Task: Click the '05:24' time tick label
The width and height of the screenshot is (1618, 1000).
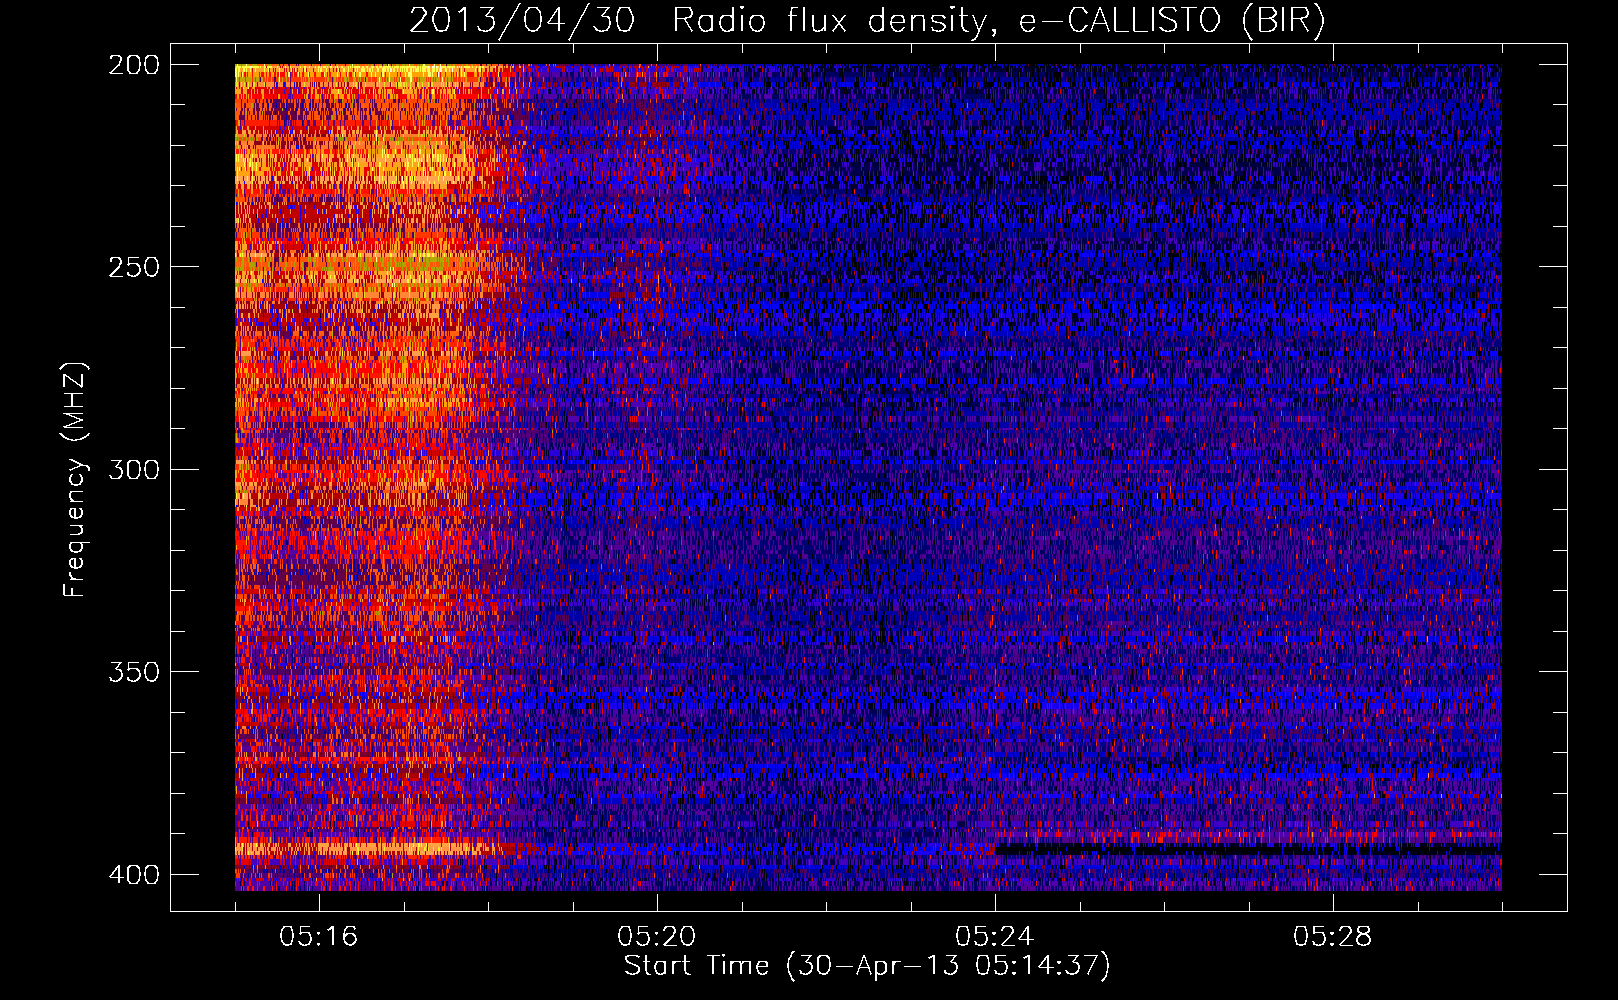Action: pos(995,937)
